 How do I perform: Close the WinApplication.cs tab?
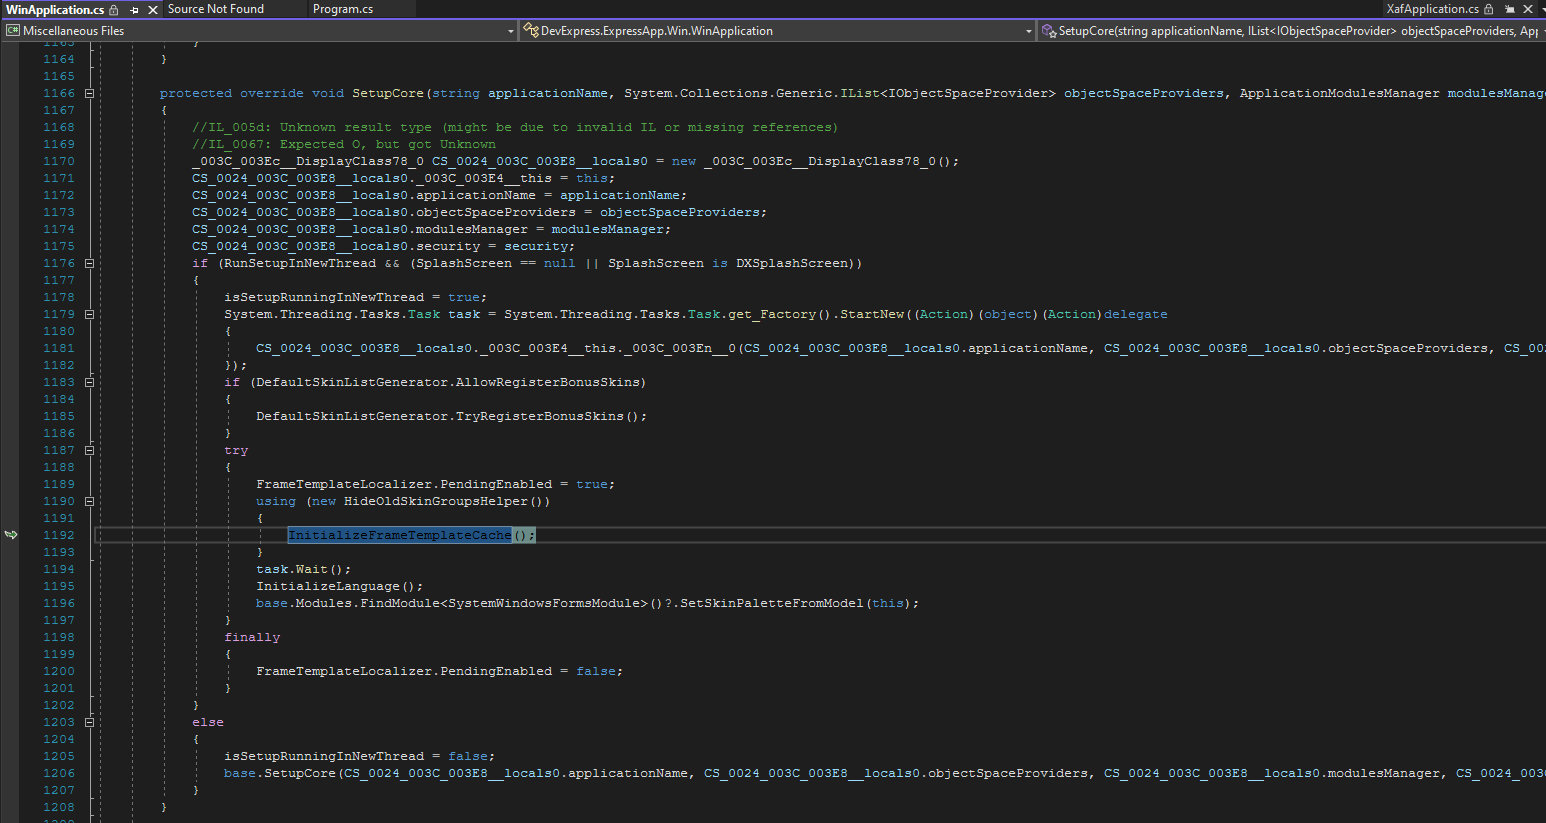pos(153,10)
